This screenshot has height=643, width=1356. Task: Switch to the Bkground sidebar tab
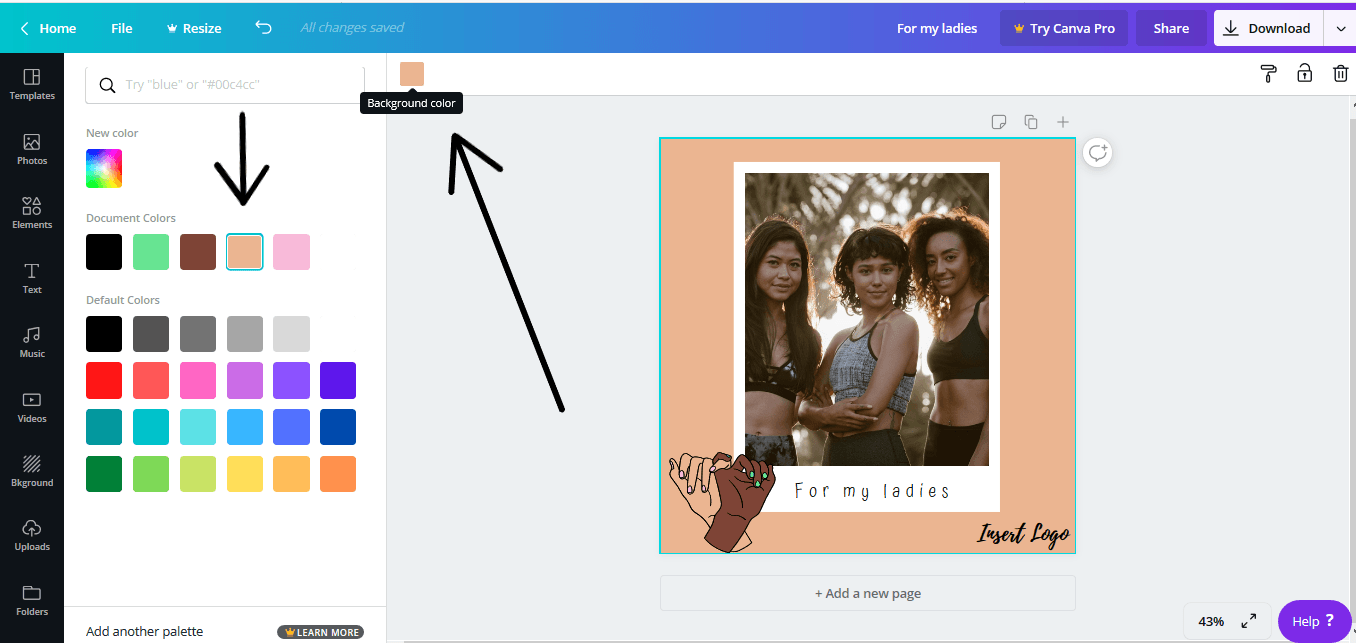[x=32, y=470]
